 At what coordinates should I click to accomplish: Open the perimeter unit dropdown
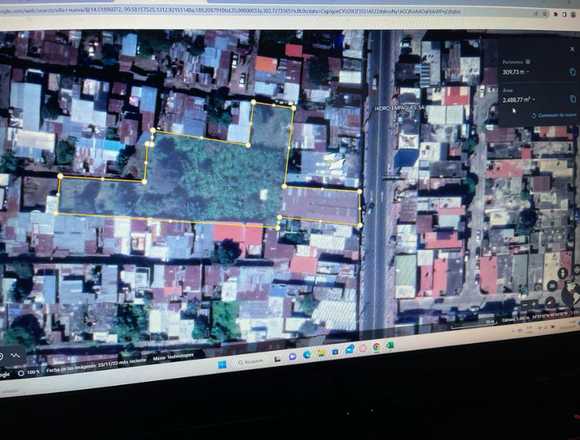tap(527, 72)
